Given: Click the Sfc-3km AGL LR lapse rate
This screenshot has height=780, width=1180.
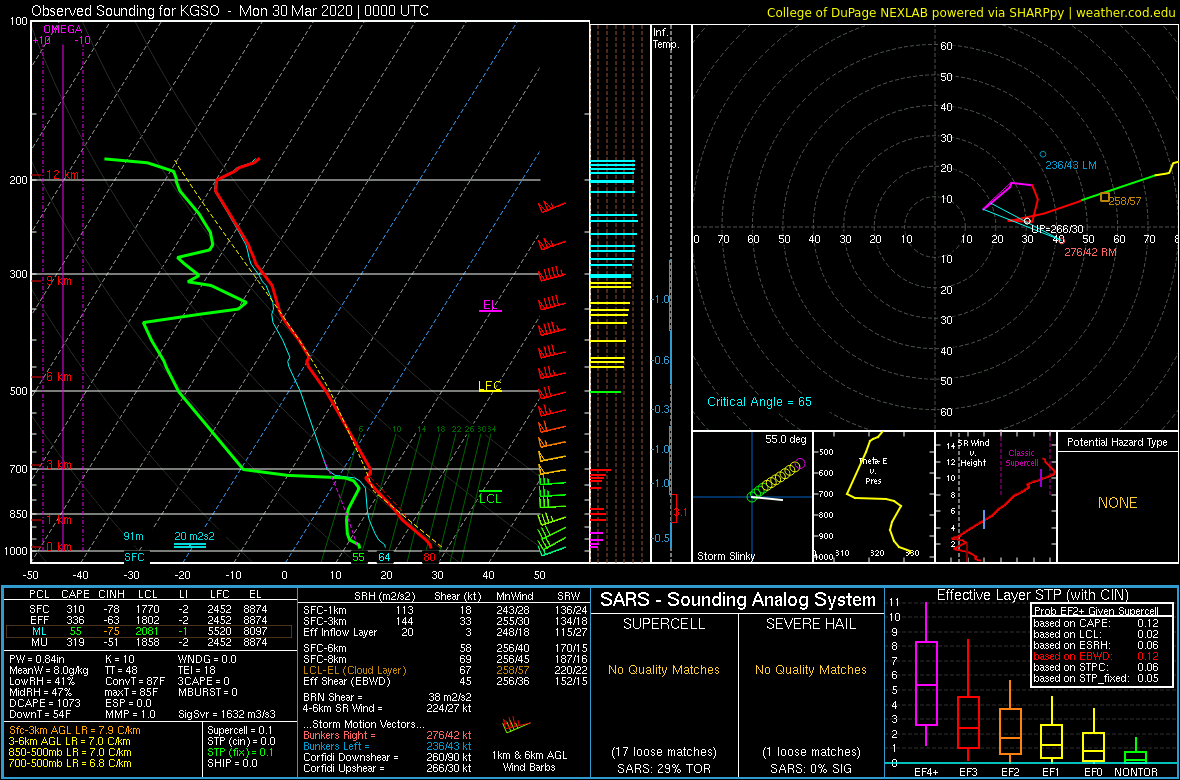Looking at the screenshot, I should pyautogui.click(x=75, y=730).
